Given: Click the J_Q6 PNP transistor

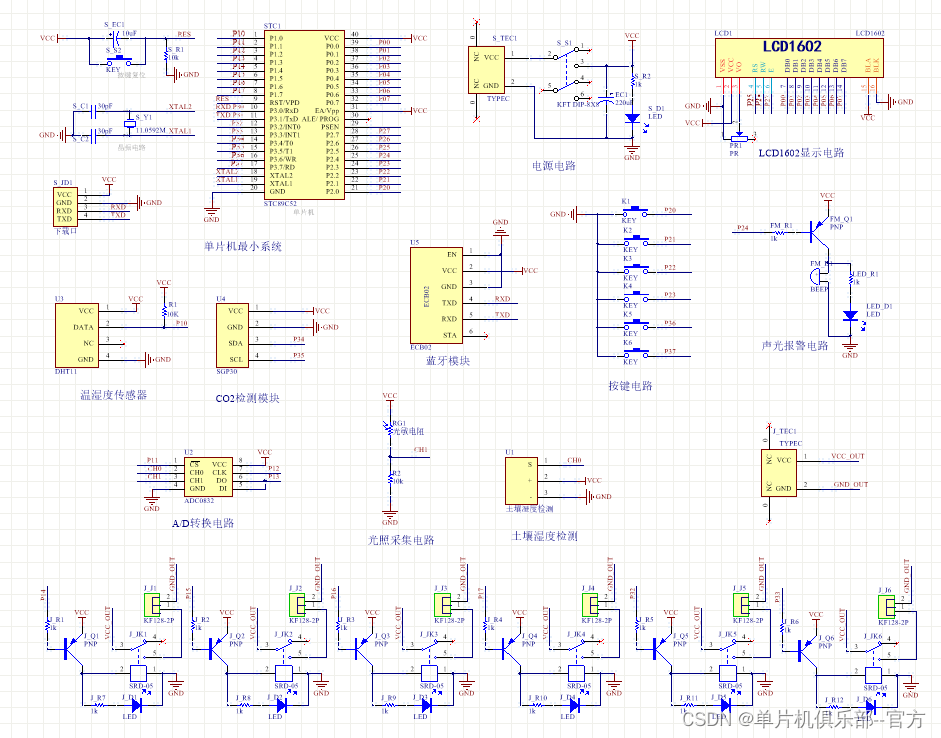Looking at the screenshot, I should coord(807,650).
